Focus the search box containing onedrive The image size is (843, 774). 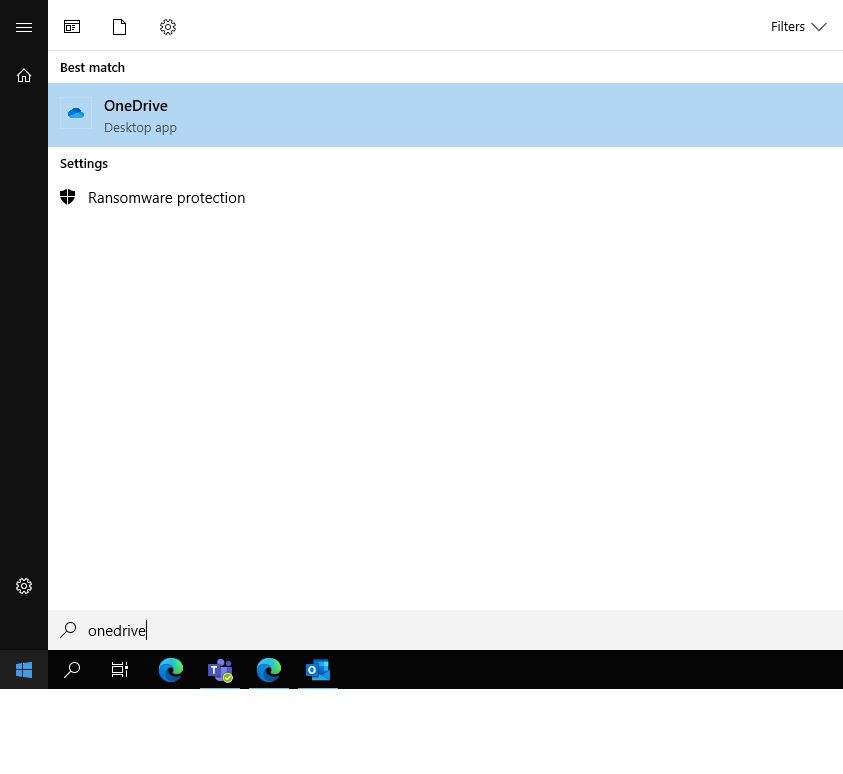[445, 630]
